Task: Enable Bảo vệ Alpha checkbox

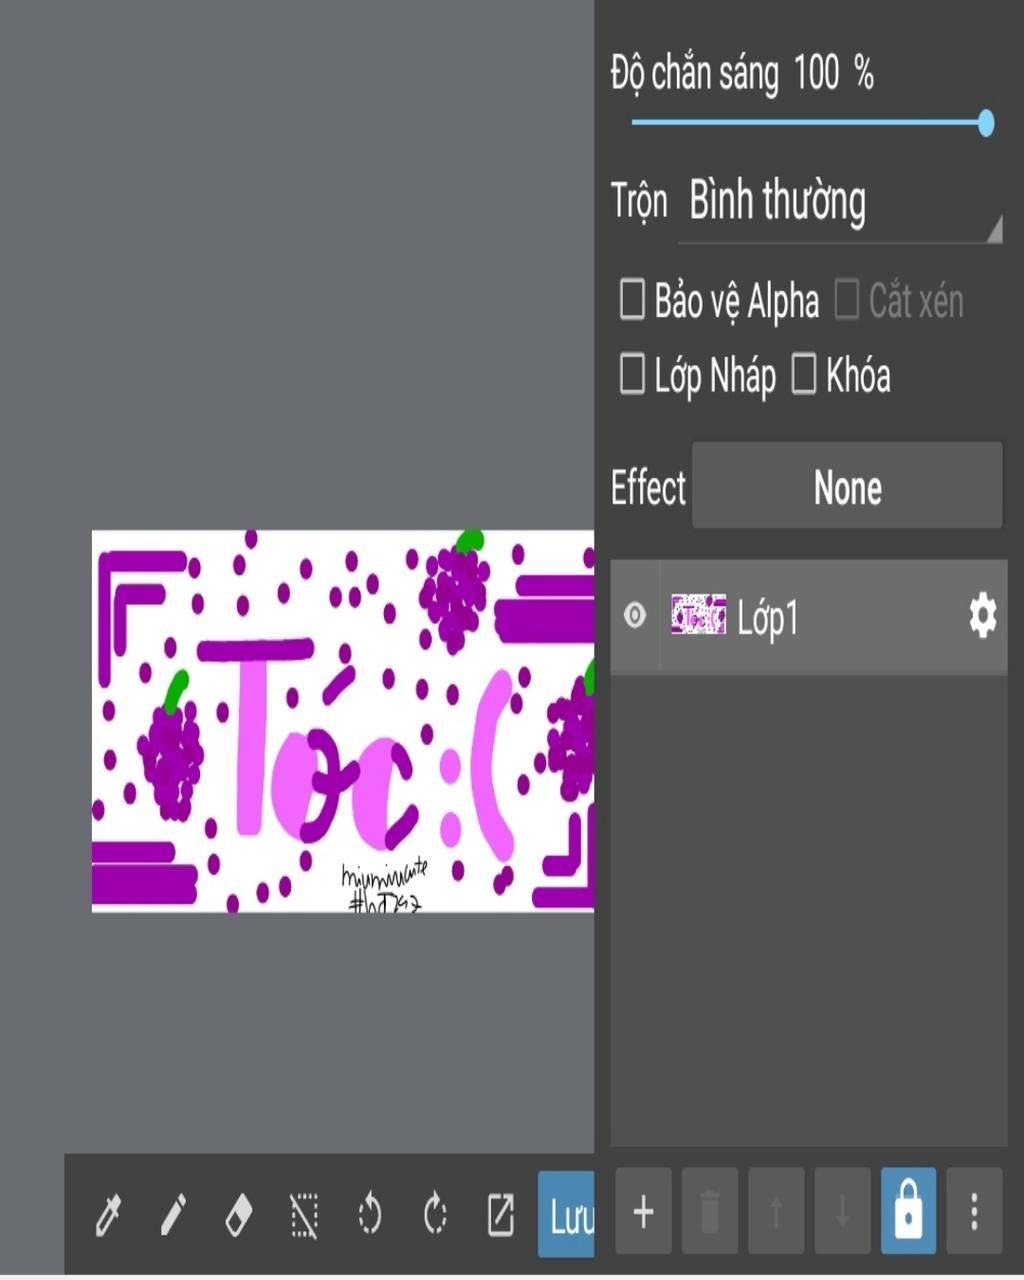Action: (x=632, y=300)
